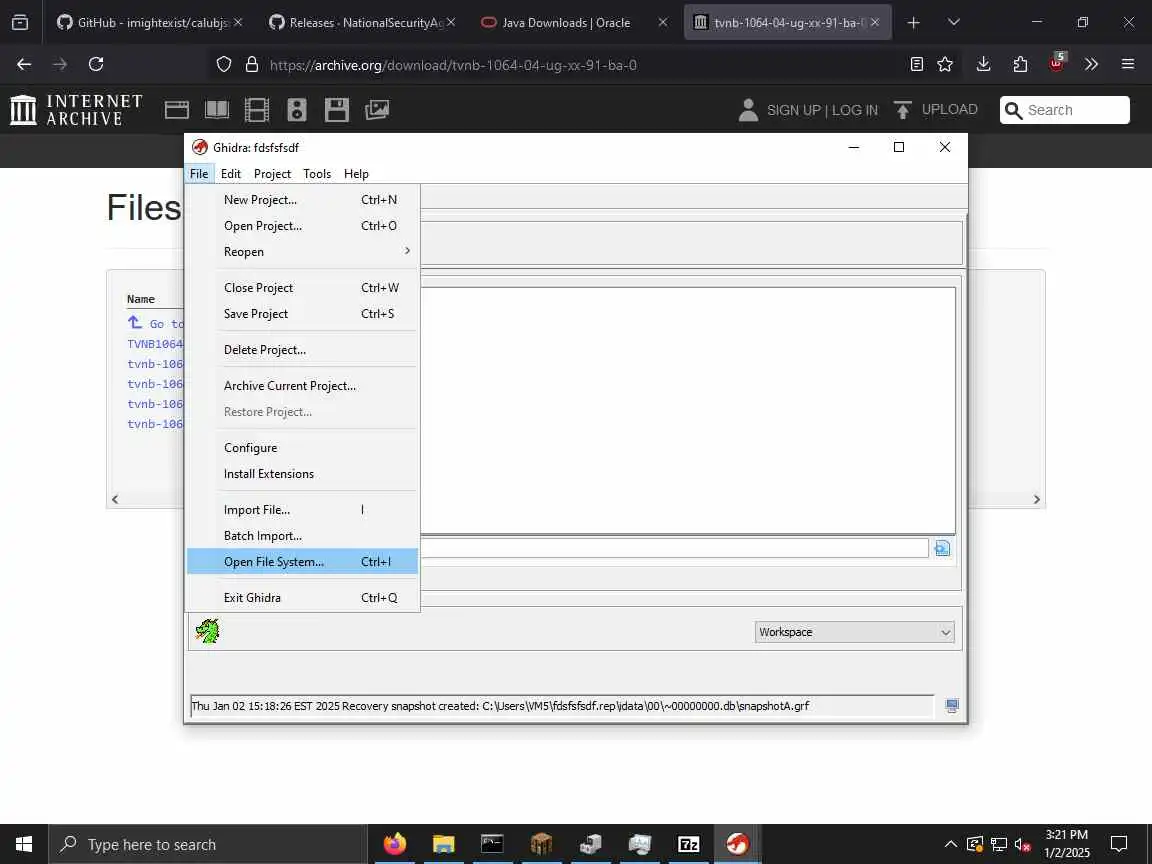Open Firefox from the Windows taskbar
This screenshot has width=1152, height=864.
[x=395, y=844]
